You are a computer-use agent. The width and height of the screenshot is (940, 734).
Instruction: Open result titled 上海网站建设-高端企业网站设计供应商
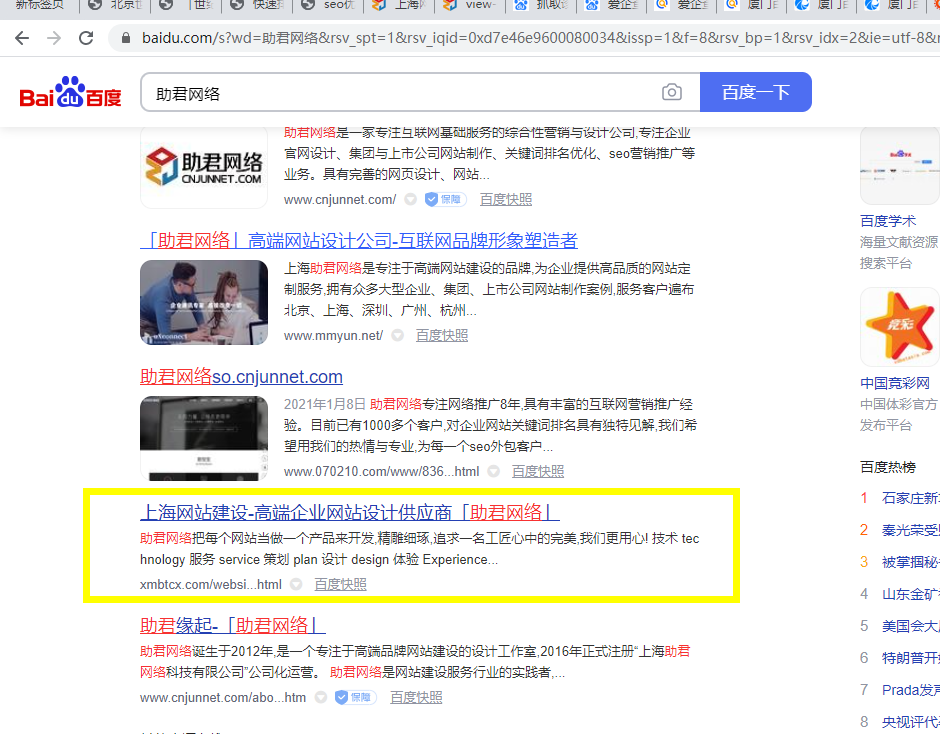tap(350, 513)
